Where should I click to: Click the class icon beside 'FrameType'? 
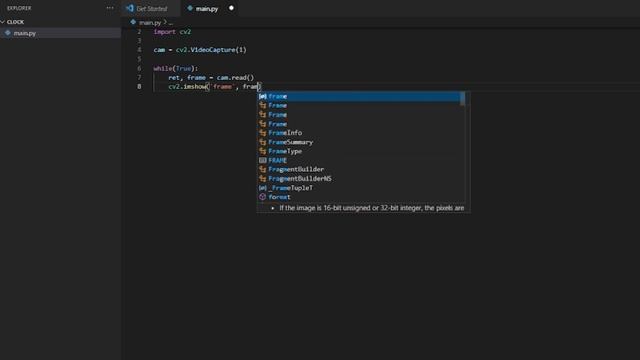tap(262, 151)
